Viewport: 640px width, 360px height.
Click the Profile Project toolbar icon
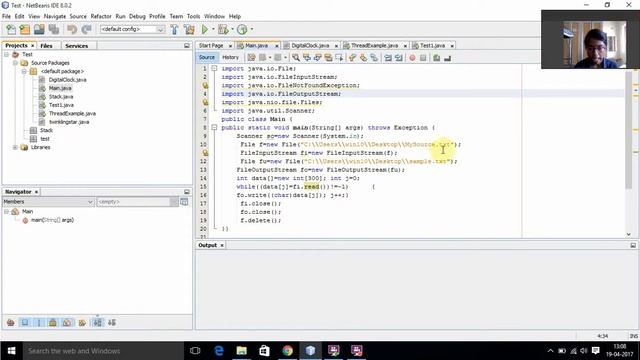click(x=242, y=29)
